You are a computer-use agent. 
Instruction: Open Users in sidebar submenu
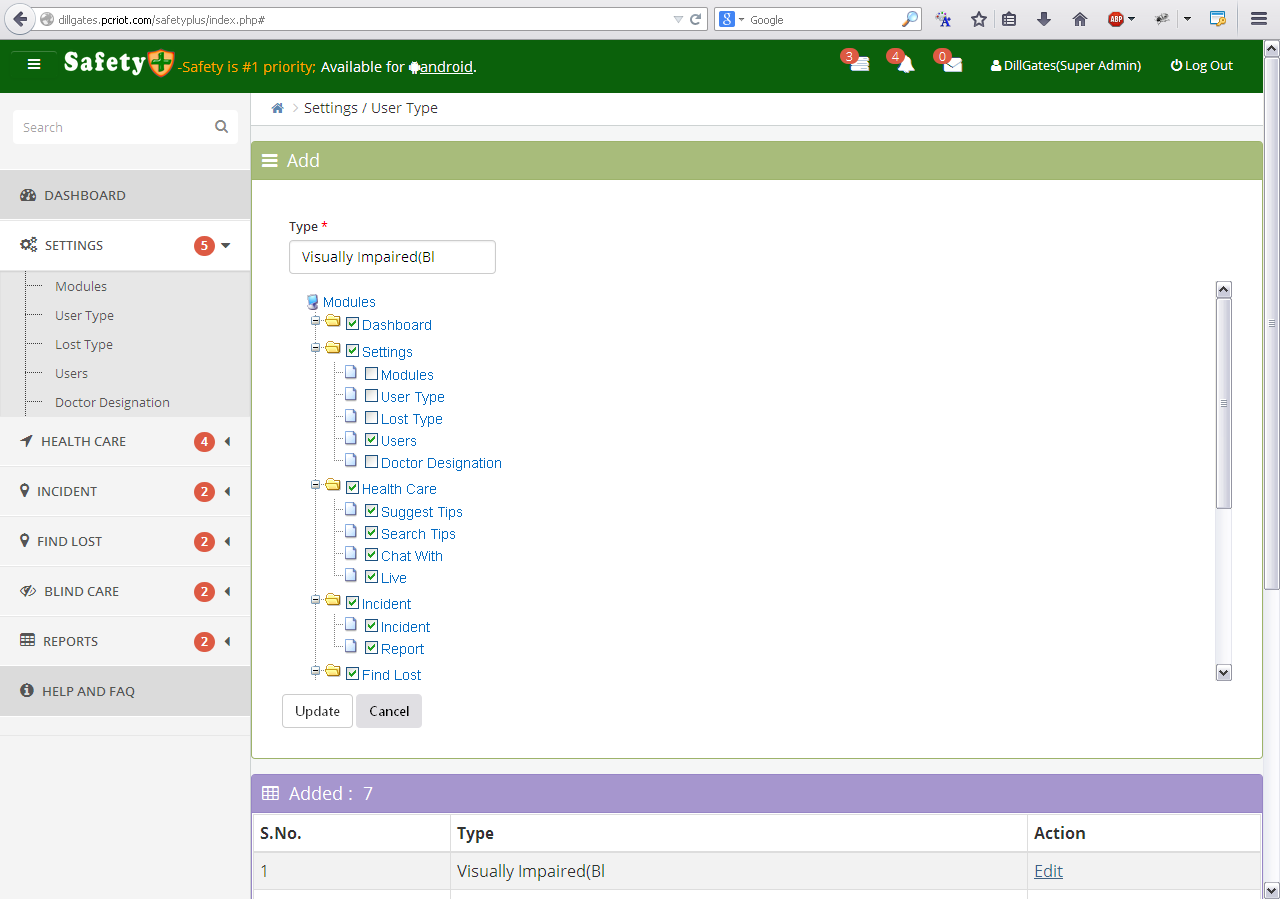(x=71, y=373)
